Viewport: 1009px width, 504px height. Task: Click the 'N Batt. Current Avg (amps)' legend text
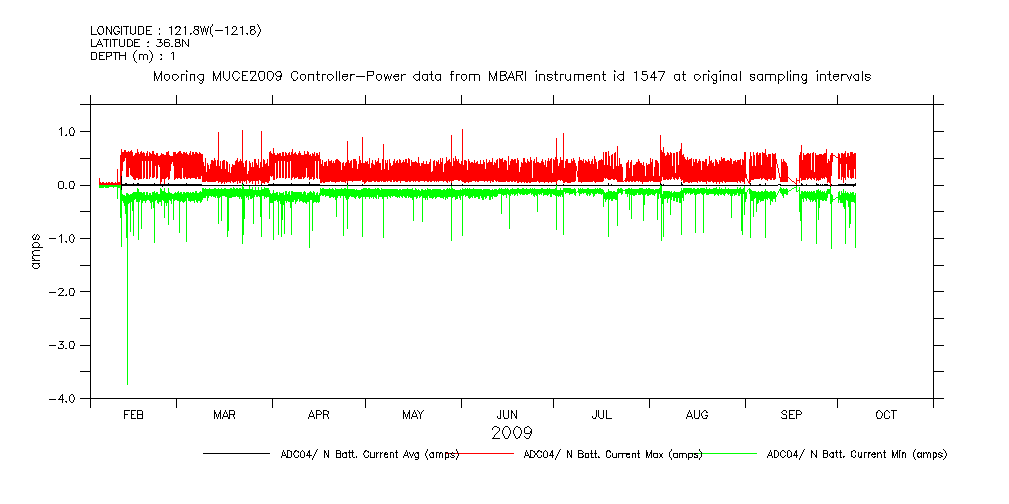tap(369, 454)
